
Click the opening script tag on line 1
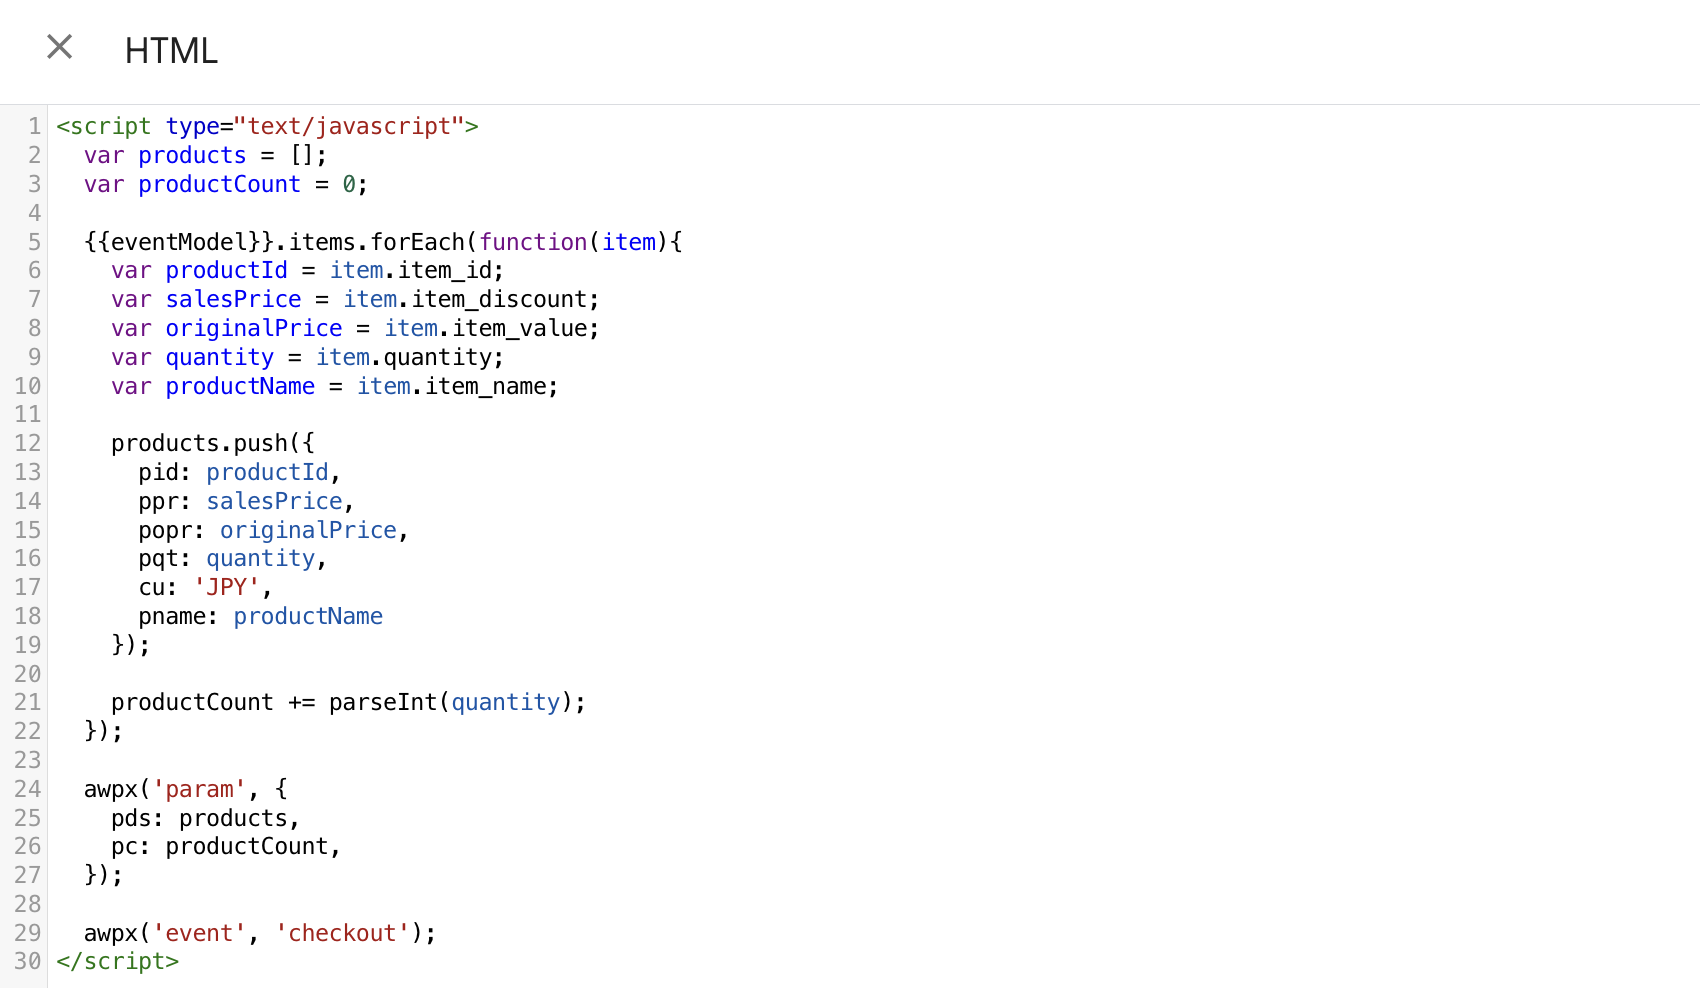[x=267, y=126]
